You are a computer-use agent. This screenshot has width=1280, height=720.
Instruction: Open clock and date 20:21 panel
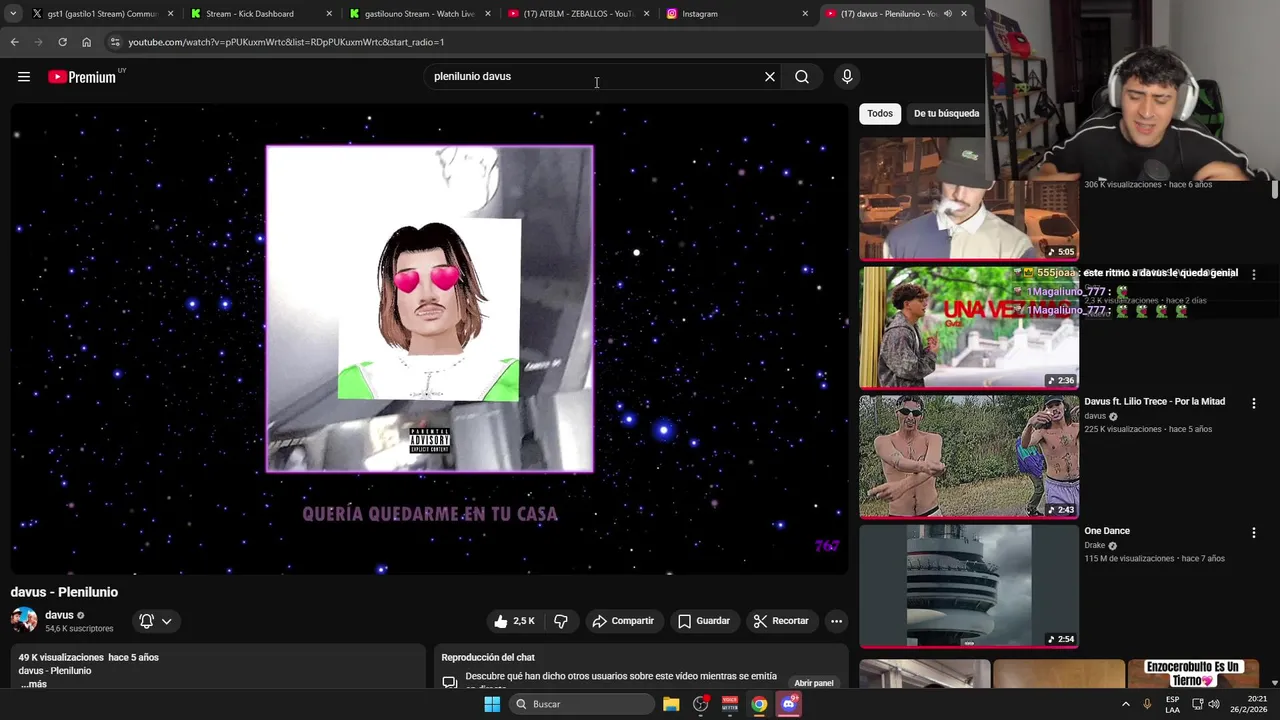coord(1249,704)
